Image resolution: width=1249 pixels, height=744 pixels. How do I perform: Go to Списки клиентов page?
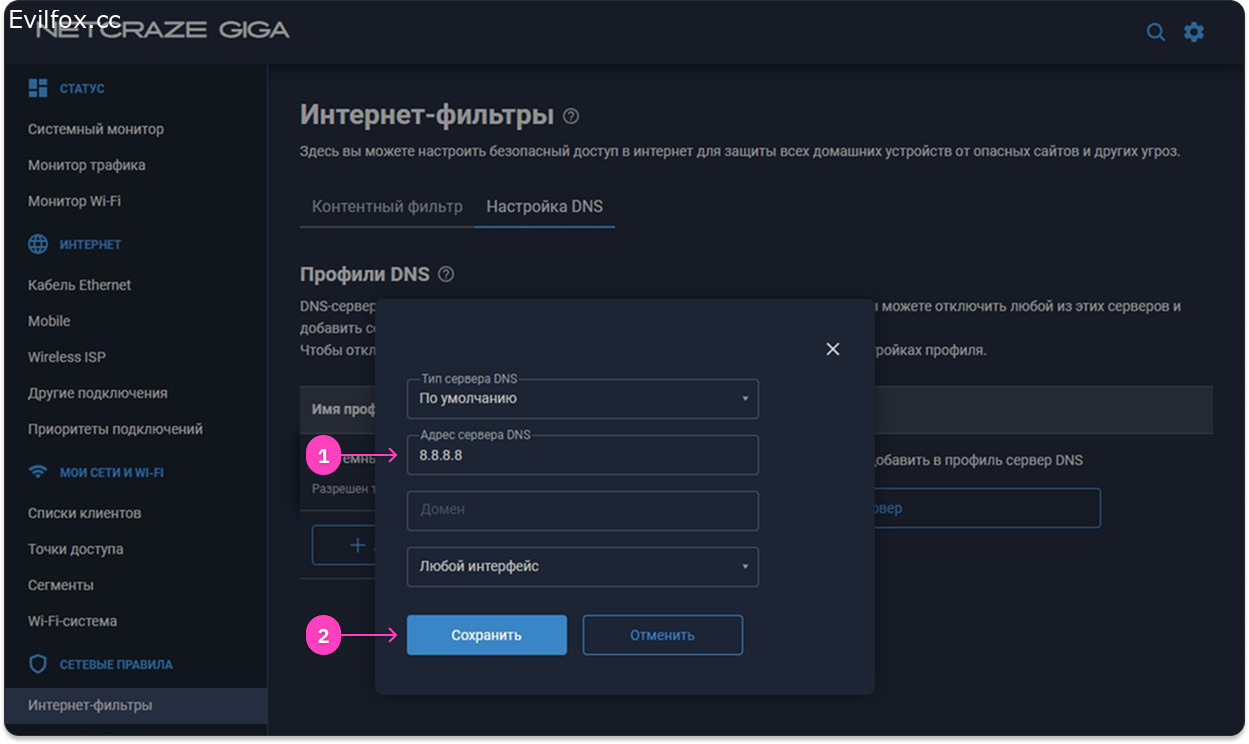point(85,513)
